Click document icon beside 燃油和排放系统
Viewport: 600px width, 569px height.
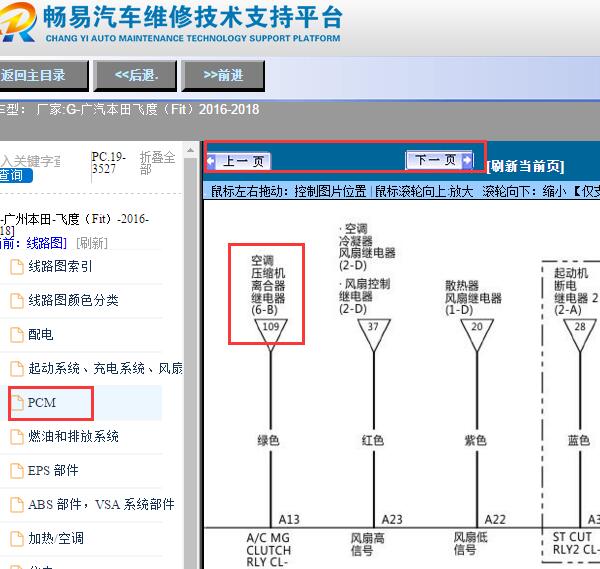[16, 437]
